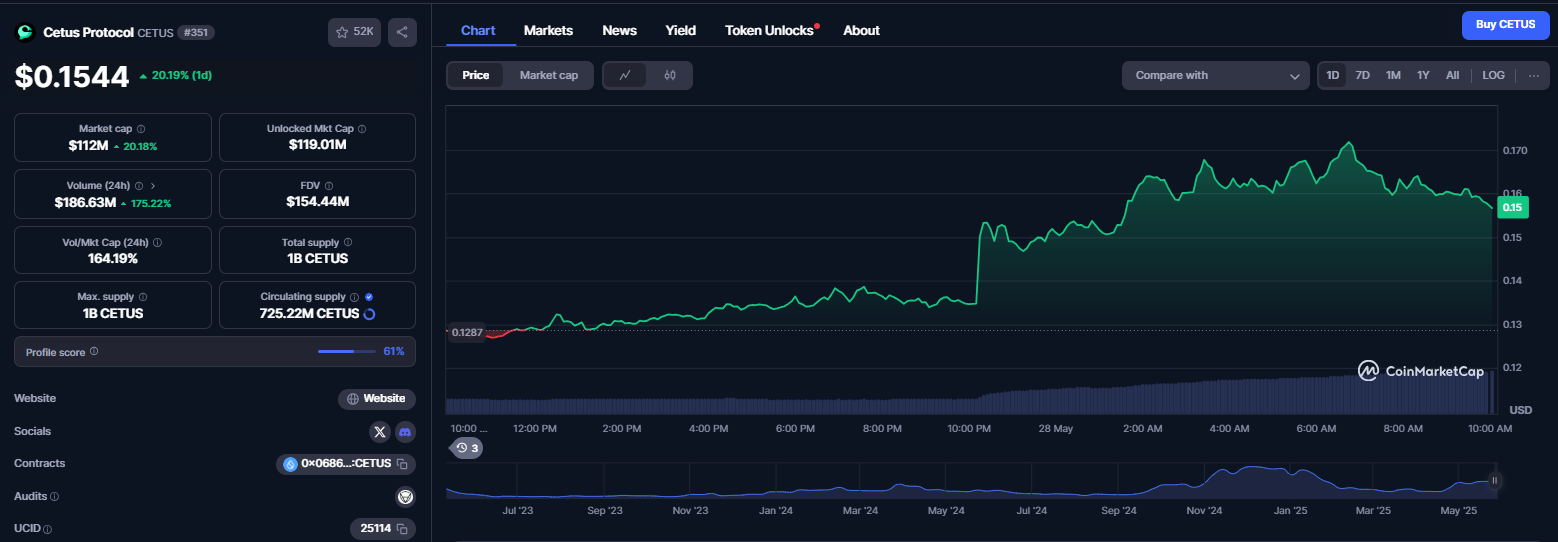The height and width of the screenshot is (542, 1558).
Task: Show Audits info icon
Action: (x=54, y=496)
